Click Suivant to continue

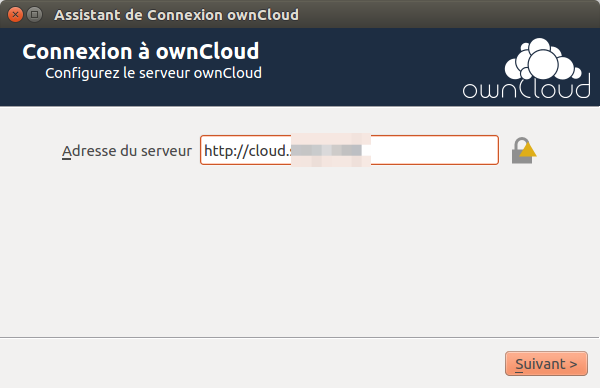click(x=546, y=364)
